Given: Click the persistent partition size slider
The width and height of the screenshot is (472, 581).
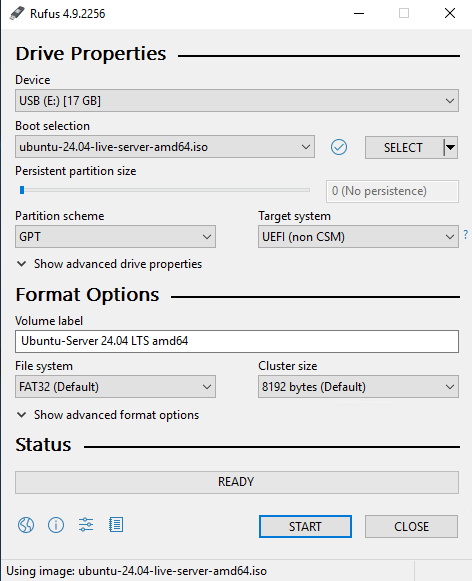Looking at the screenshot, I should pyautogui.click(x=164, y=190).
